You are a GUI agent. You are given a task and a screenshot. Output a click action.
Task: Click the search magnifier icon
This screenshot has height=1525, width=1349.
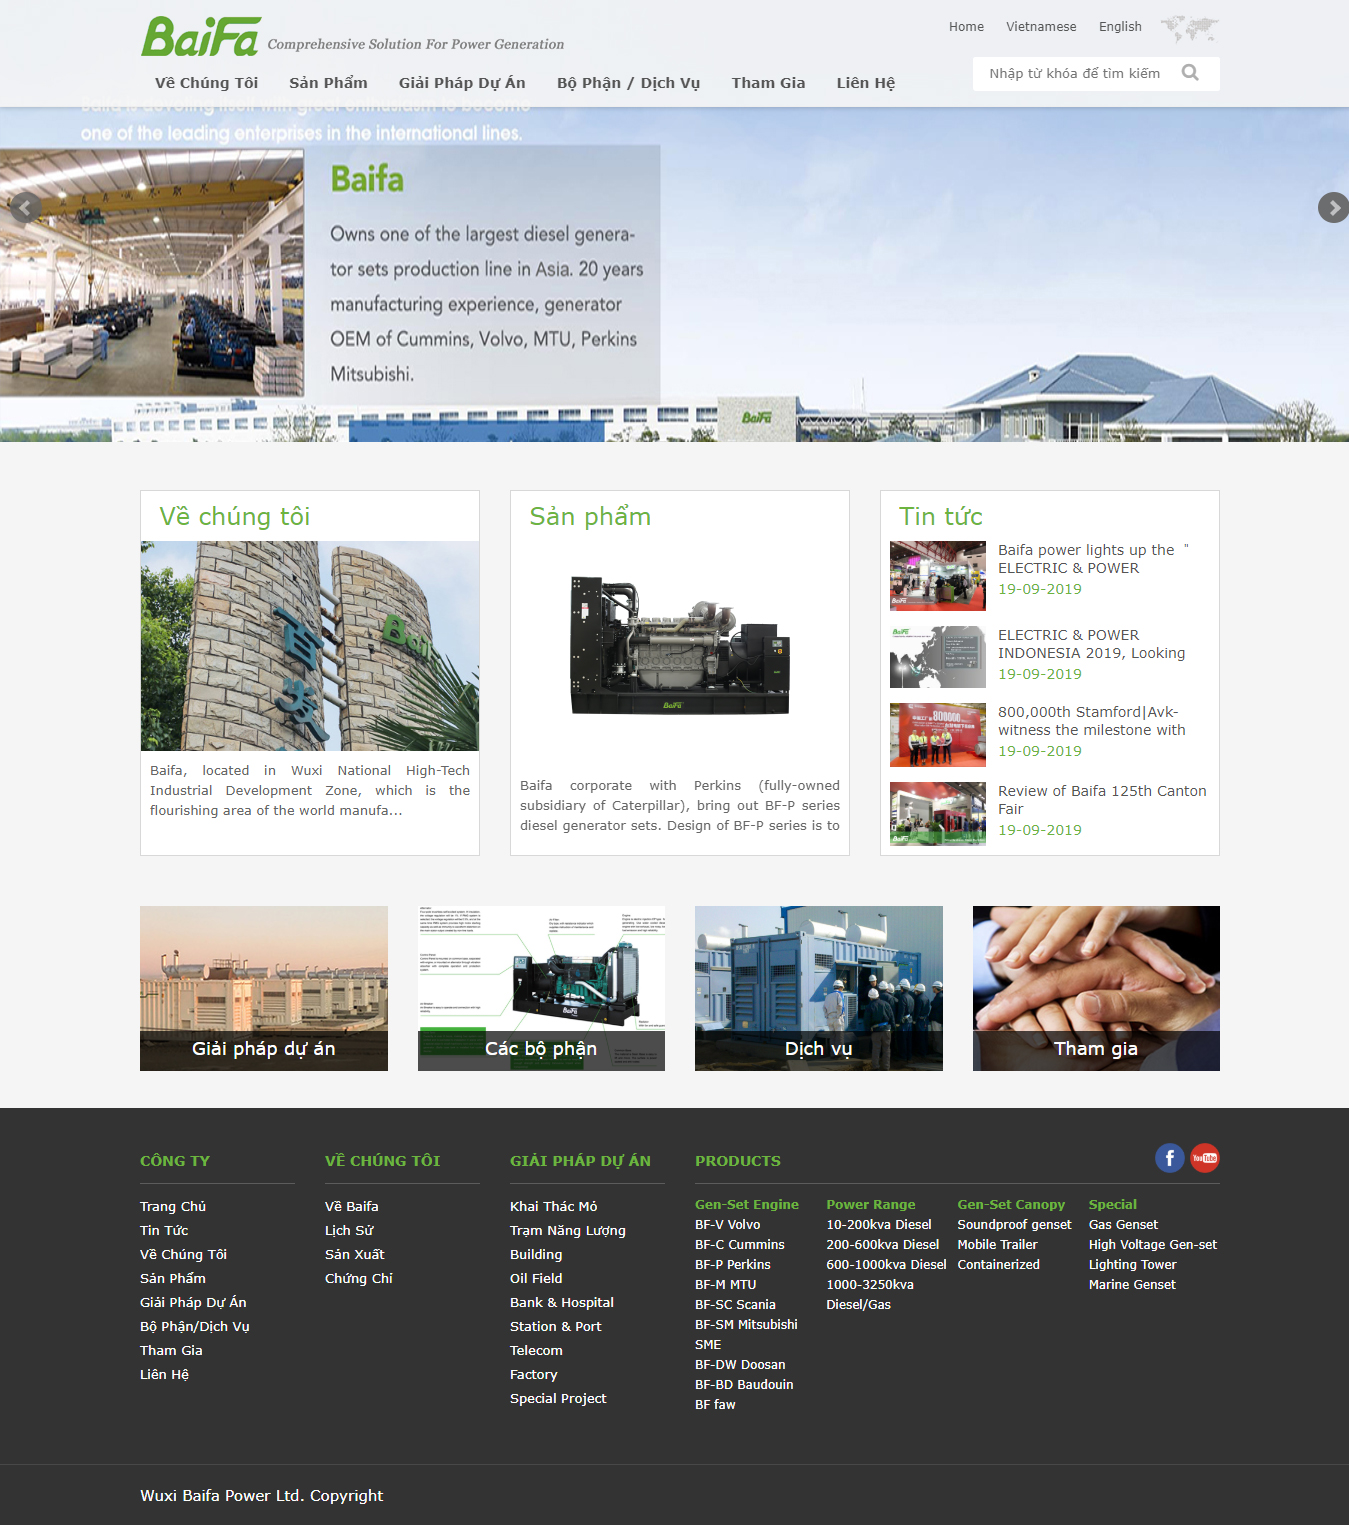click(1190, 73)
